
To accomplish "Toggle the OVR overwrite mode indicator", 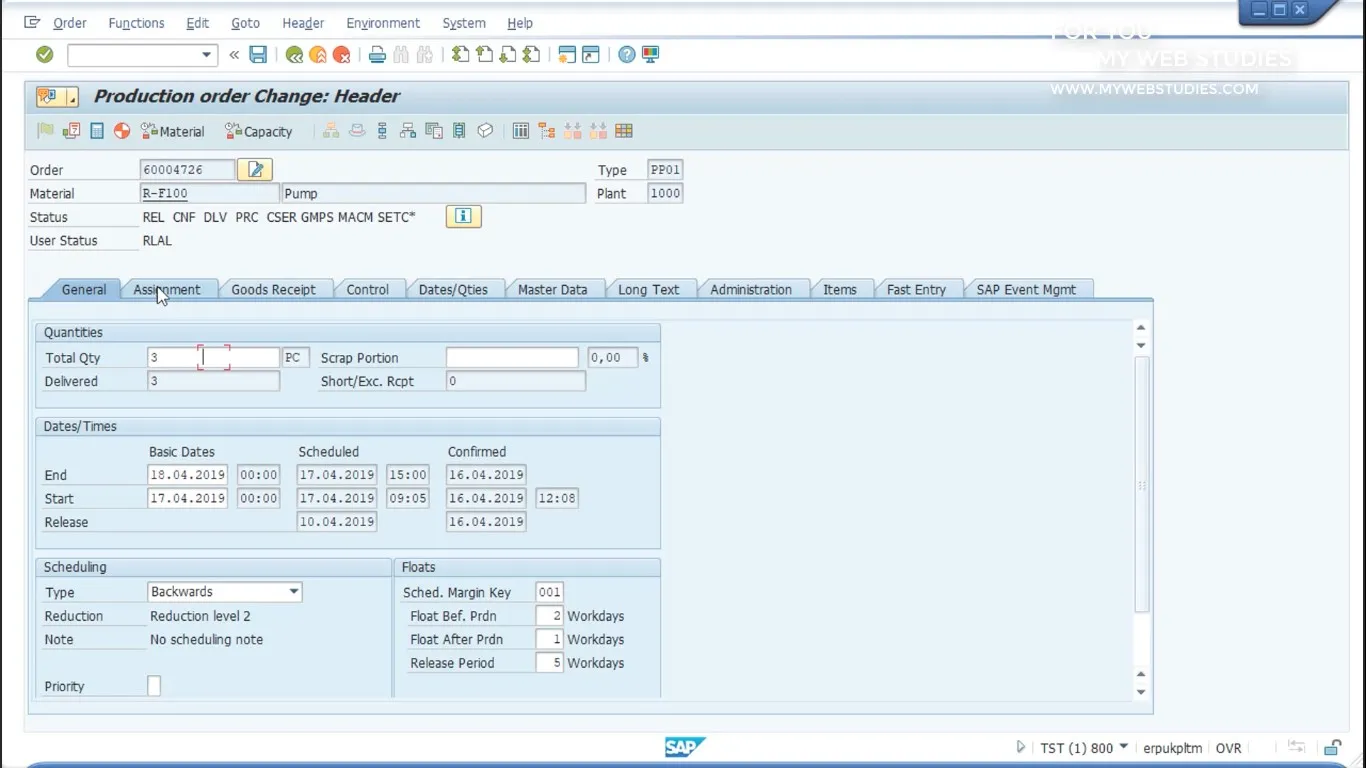I will [x=1228, y=748].
